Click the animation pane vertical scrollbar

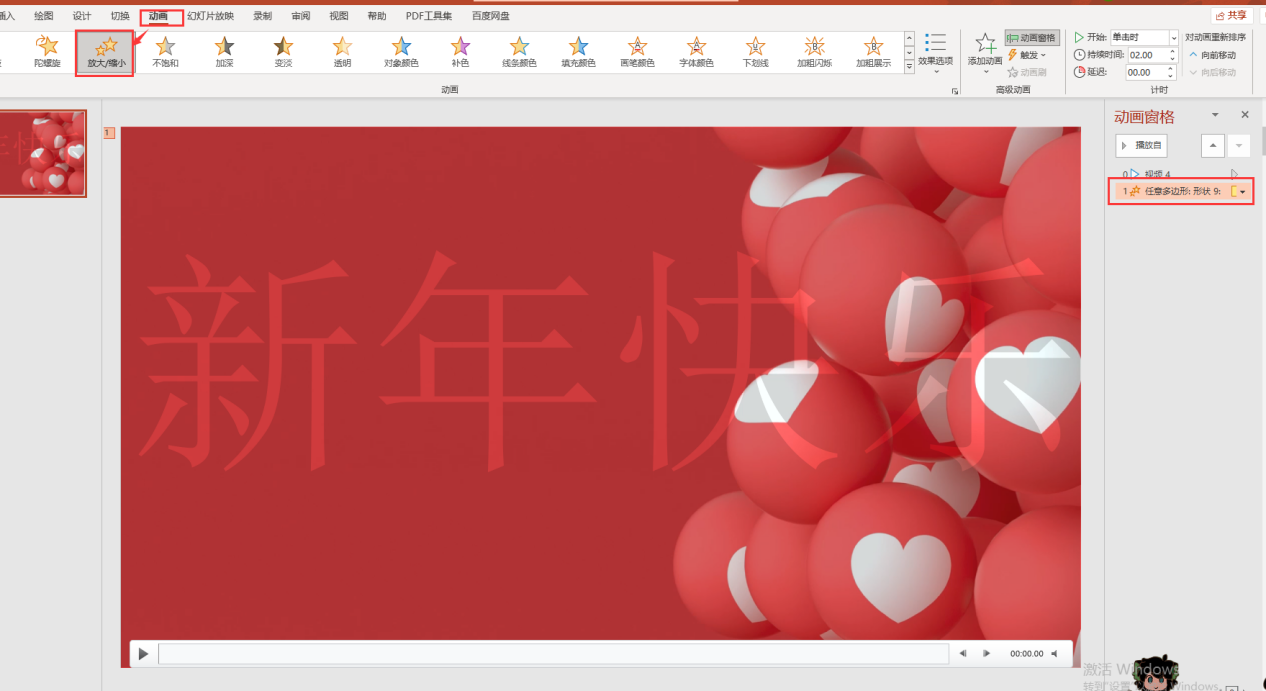coord(1263,141)
